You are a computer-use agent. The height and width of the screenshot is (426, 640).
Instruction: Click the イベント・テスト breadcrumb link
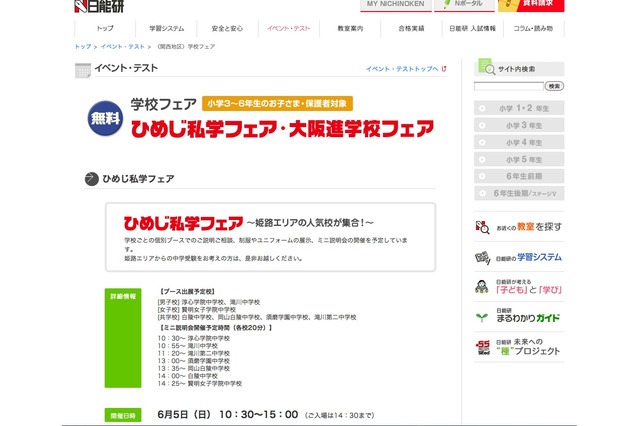coord(122,47)
